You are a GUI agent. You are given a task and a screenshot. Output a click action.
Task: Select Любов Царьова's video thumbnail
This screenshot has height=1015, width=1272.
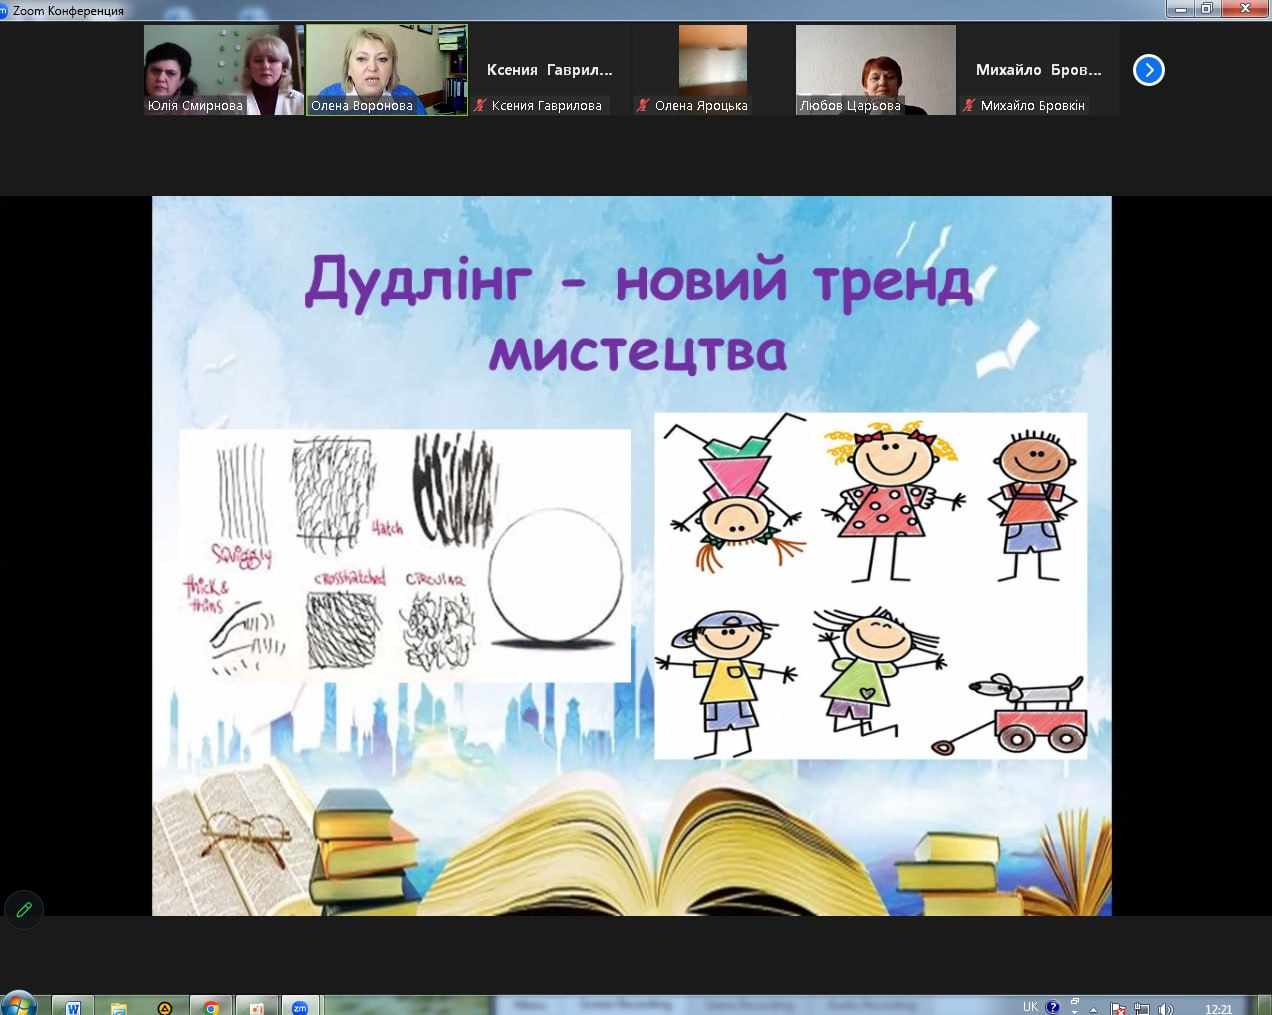pos(875,70)
